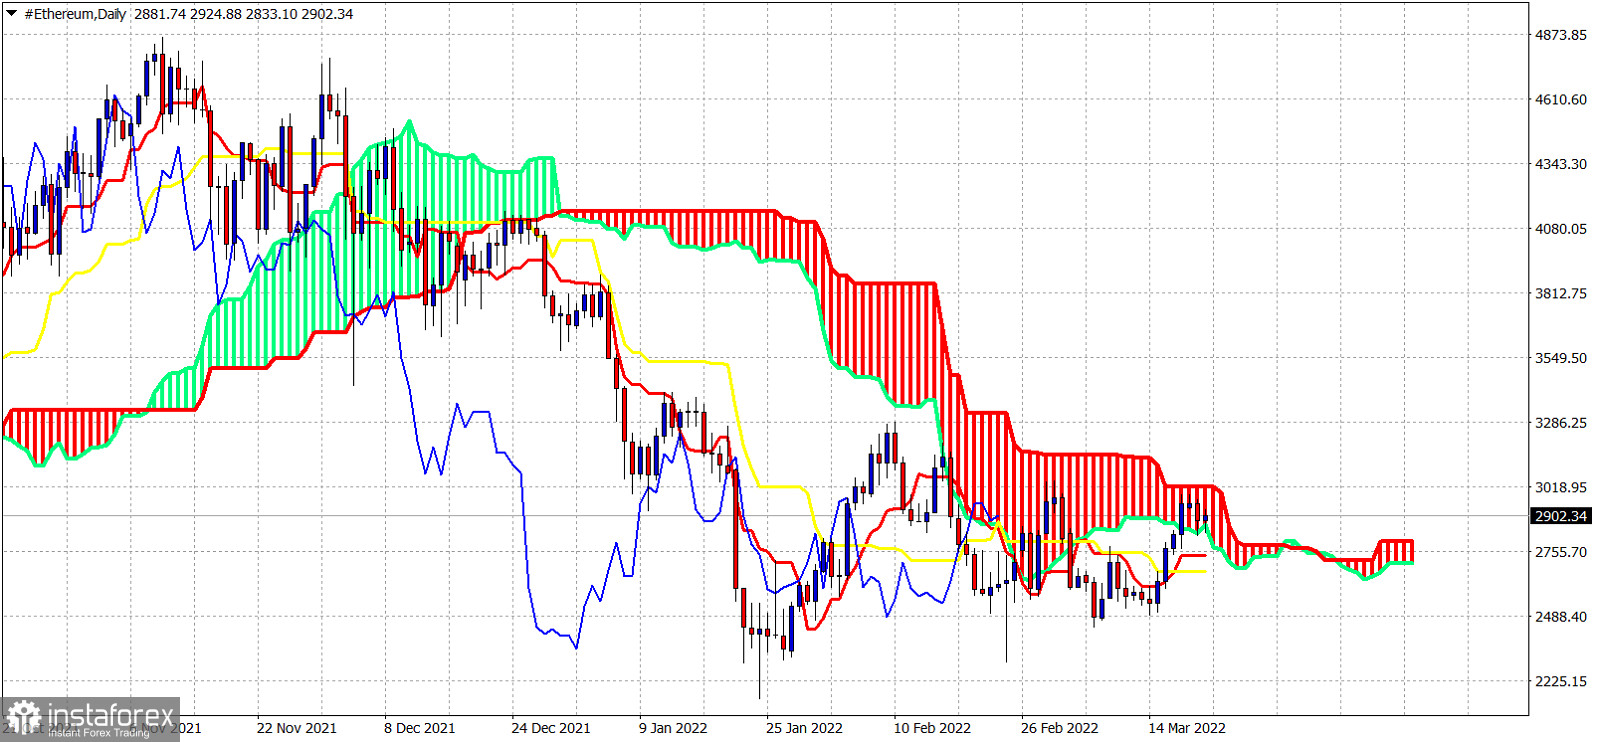The image size is (1600, 742).
Task: Click the 24 Dec 2021 date label
Action: tap(551, 728)
